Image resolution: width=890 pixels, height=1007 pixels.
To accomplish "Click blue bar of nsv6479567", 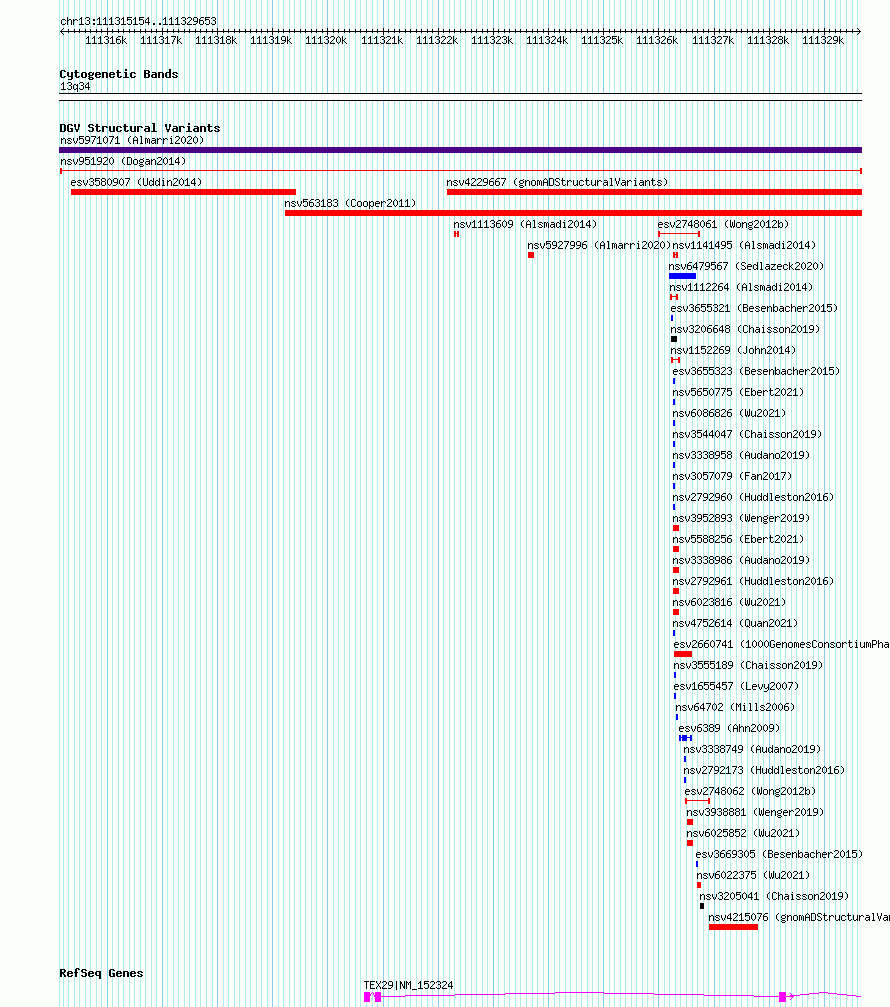I will pyautogui.click(x=683, y=276).
